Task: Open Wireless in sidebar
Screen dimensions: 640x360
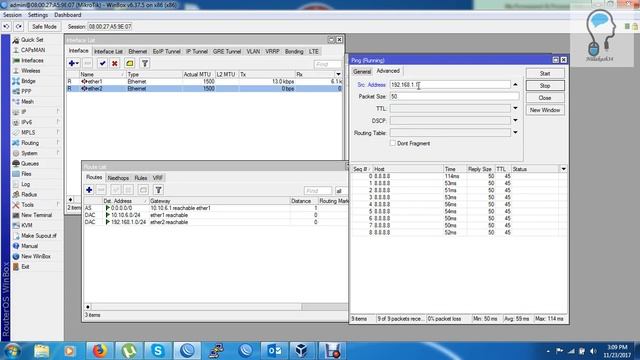Action: pos(31,71)
